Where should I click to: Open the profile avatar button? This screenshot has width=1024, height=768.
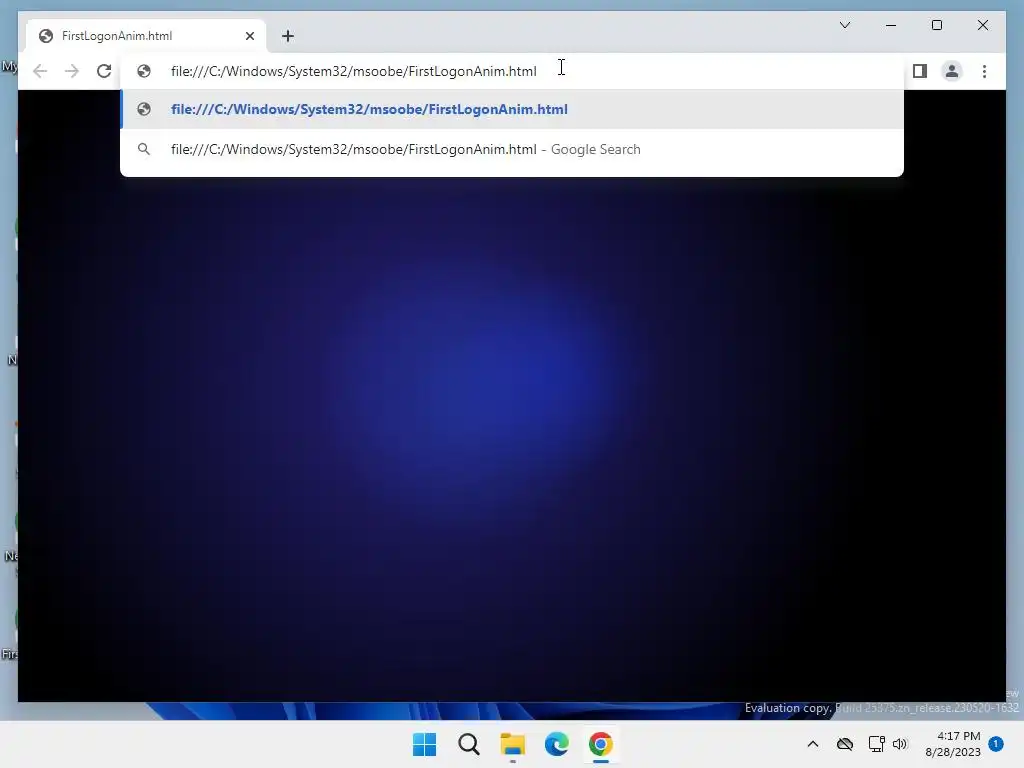[x=952, y=71]
